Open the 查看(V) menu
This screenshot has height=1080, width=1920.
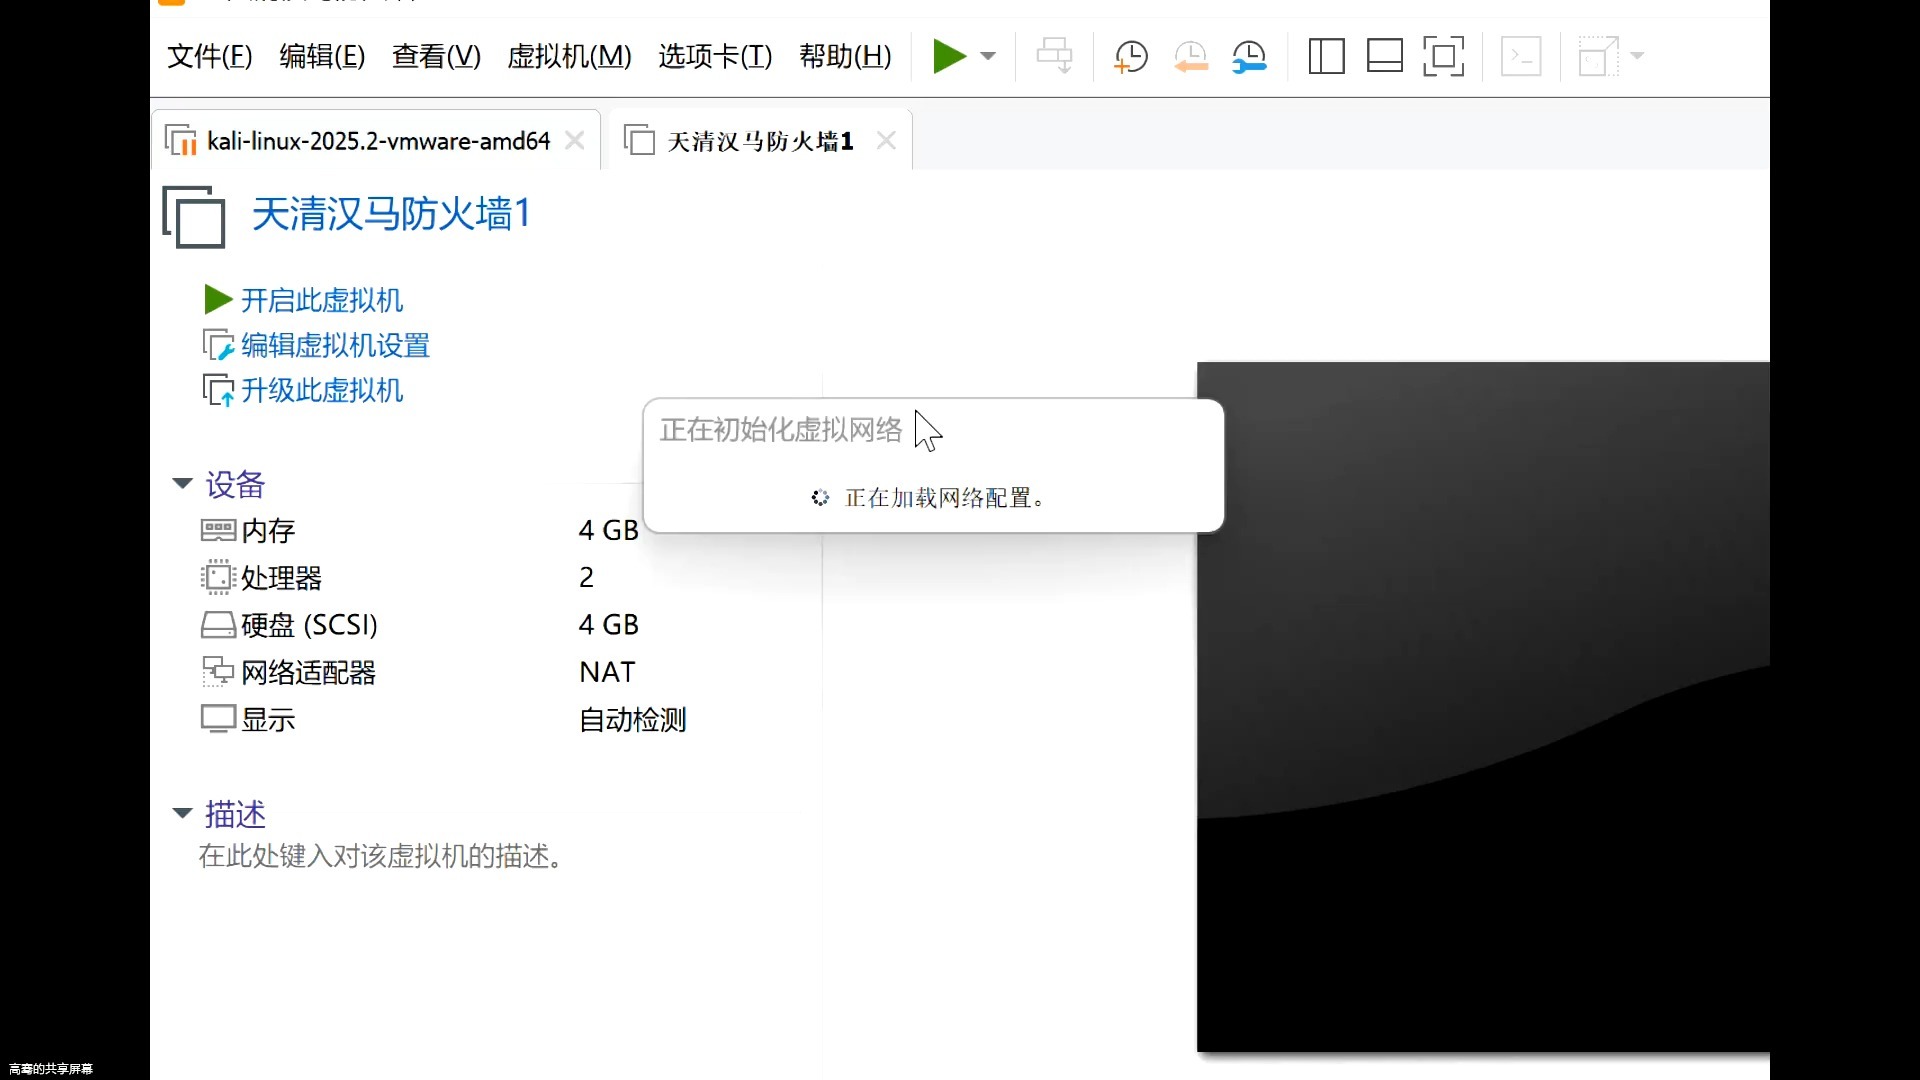(436, 56)
